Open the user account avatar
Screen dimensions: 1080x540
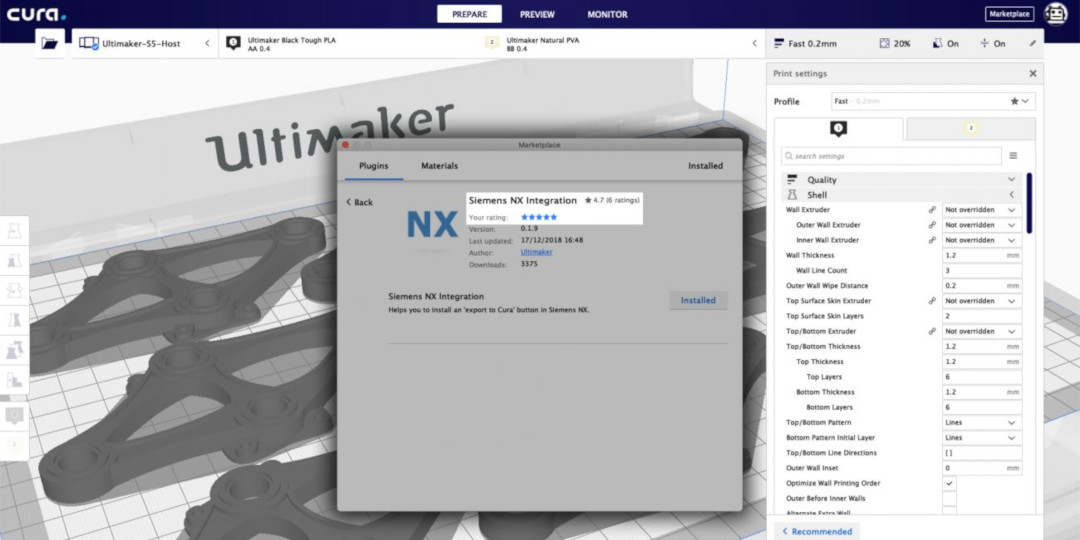pyautogui.click(x=1055, y=14)
